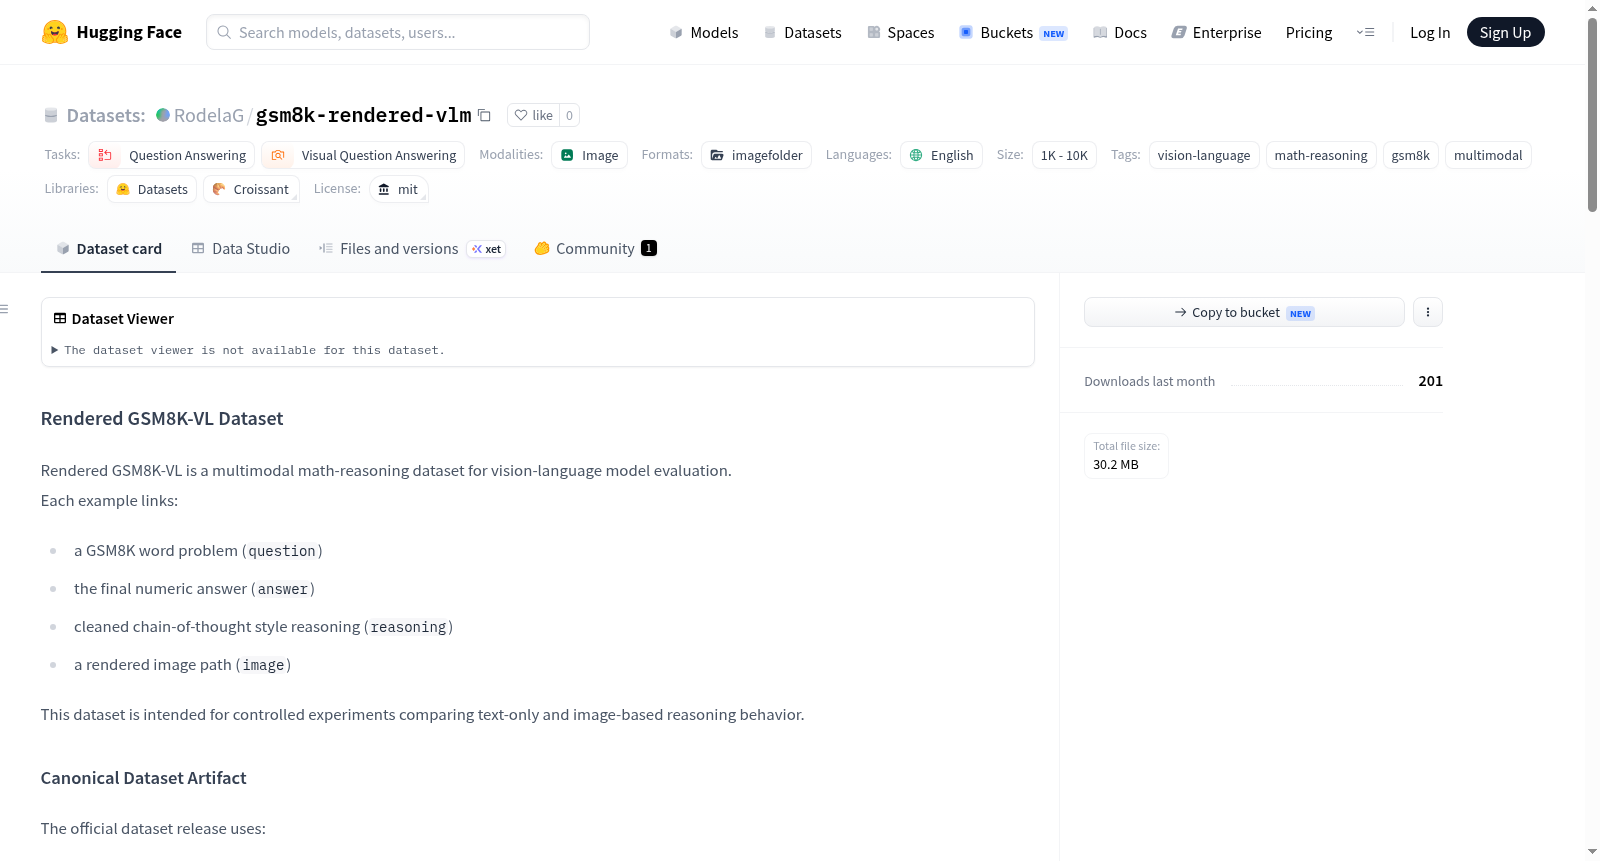Image resolution: width=1600 pixels, height=861 pixels.
Task: Like the gsm8k-rendered-vlm dataset
Action: 533,115
